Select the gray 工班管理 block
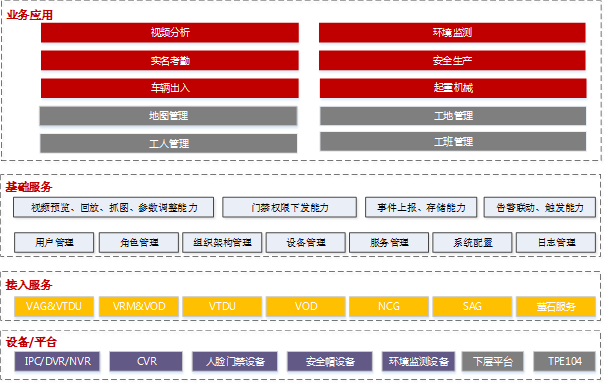Image resolution: width=606 pixels, height=385 pixels. click(x=453, y=141)
